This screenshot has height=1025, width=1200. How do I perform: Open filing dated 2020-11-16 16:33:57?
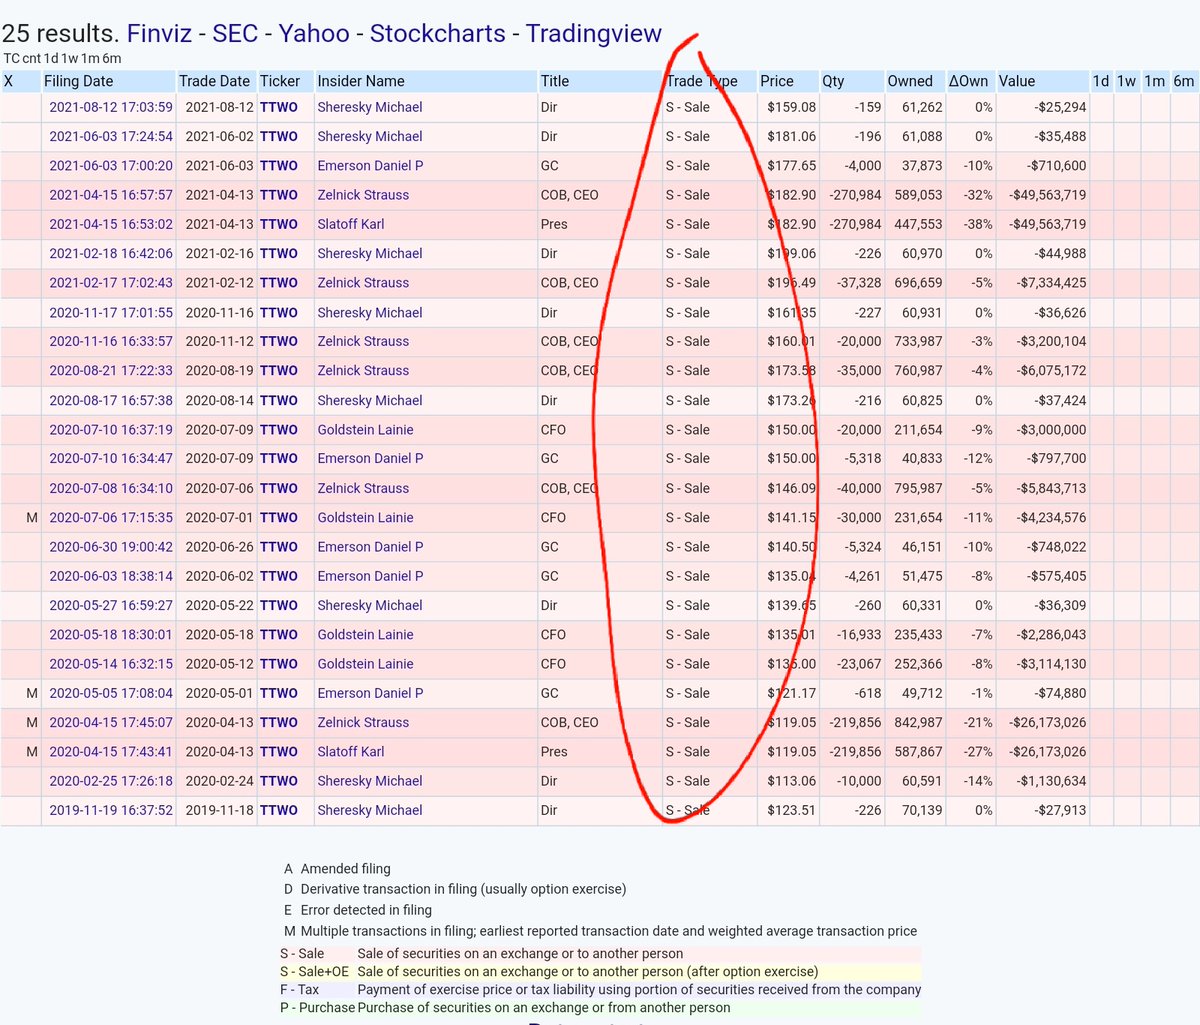111,341
